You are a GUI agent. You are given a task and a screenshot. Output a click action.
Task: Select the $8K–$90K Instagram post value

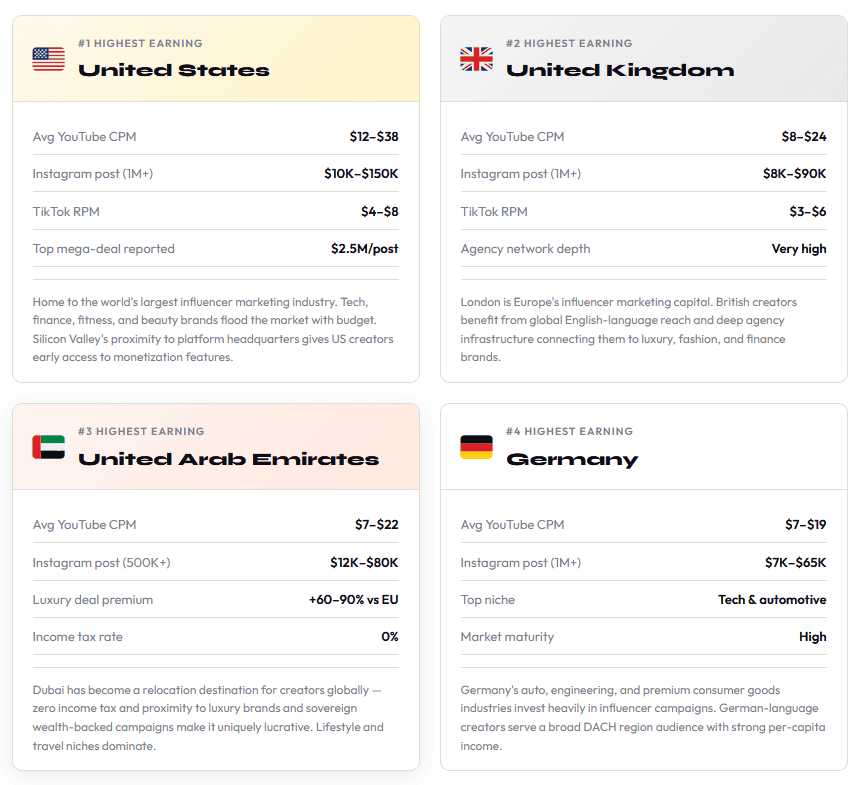[794, 174]
